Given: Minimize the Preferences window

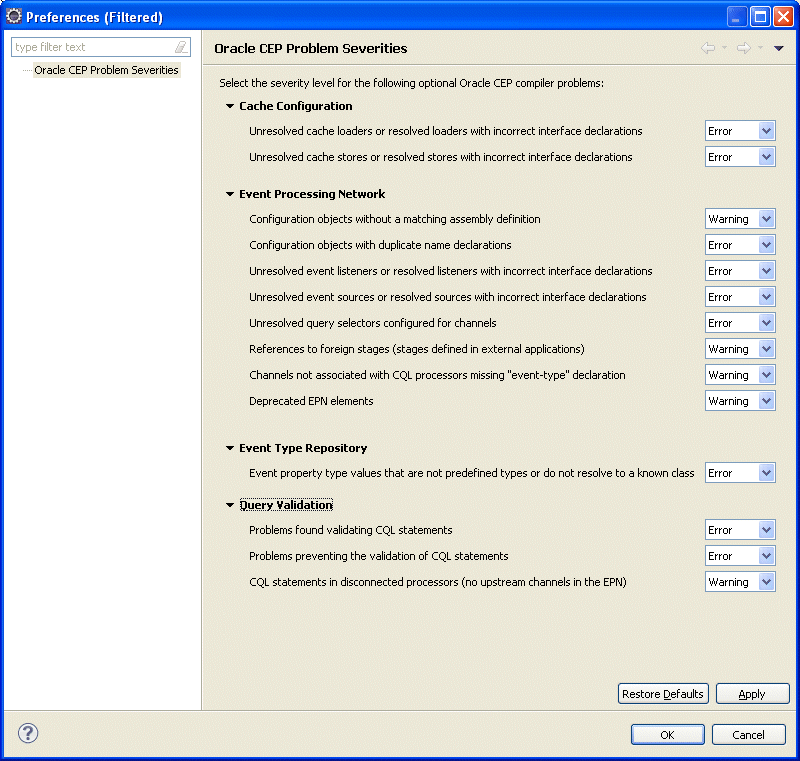Looking at the screenshot, I should point(737,17).
